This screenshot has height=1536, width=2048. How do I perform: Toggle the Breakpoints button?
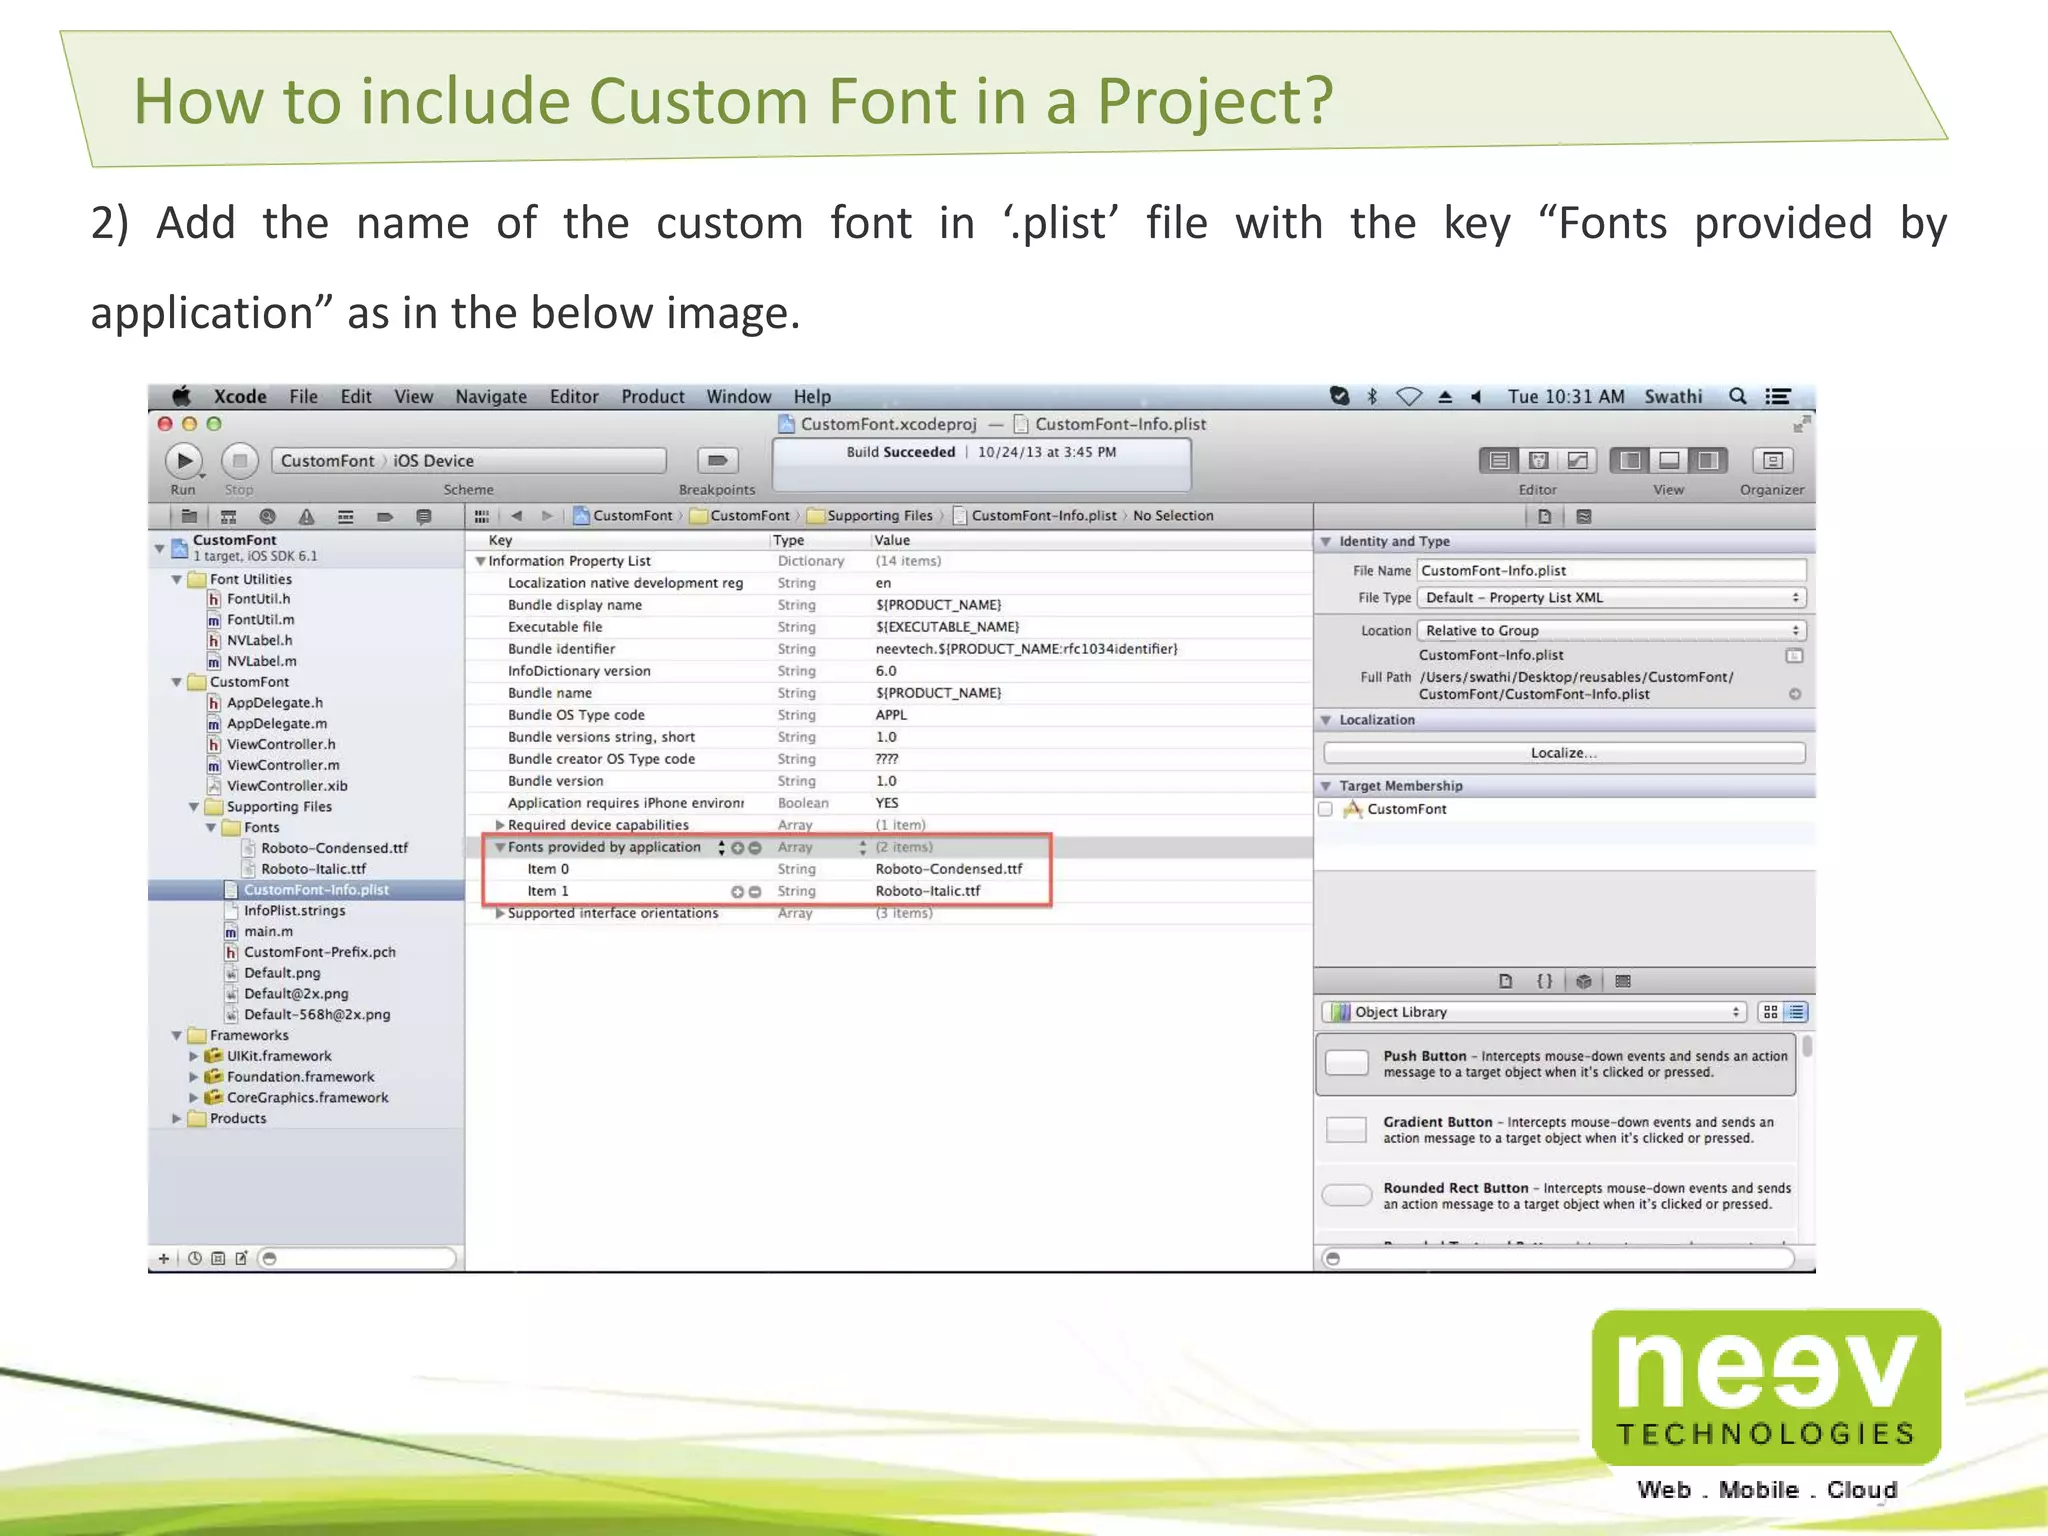pos(717,460)
